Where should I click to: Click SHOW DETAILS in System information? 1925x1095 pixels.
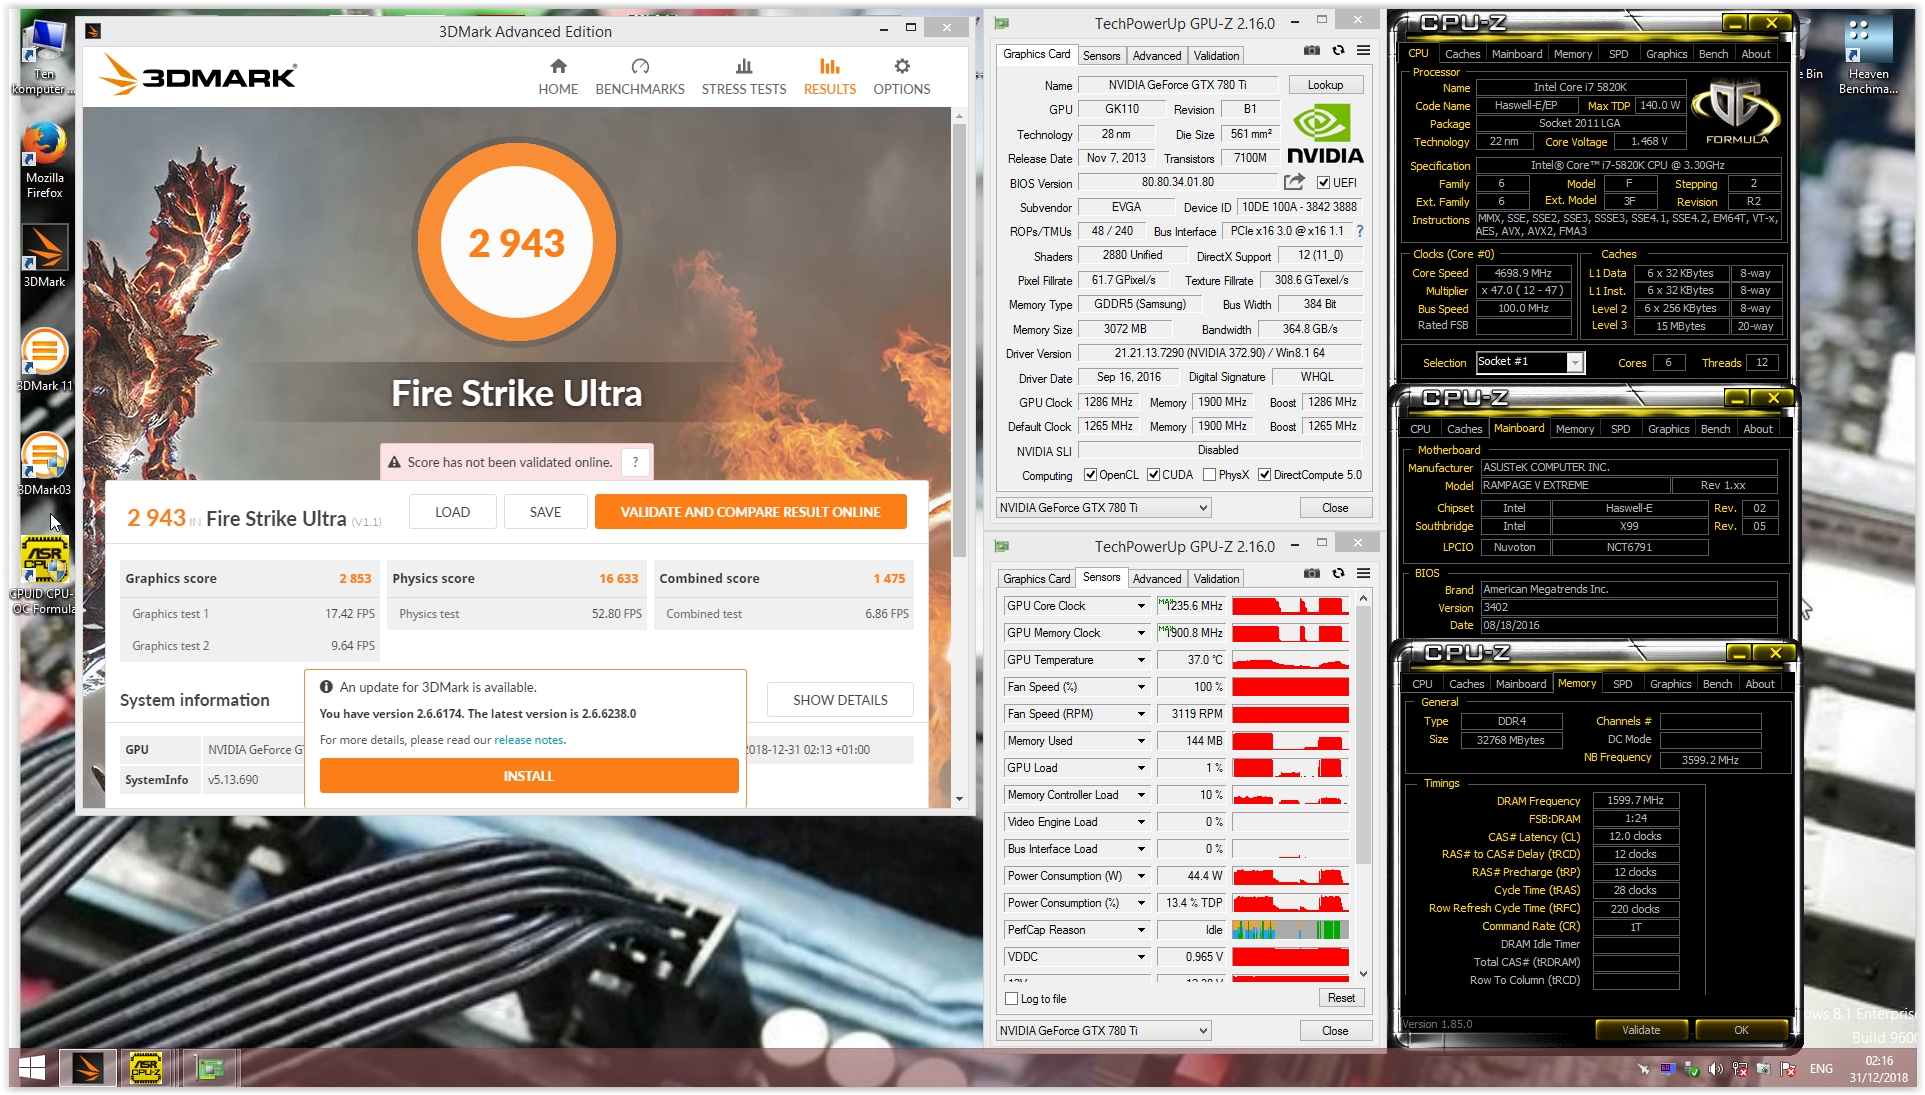[x=840, y=700]
